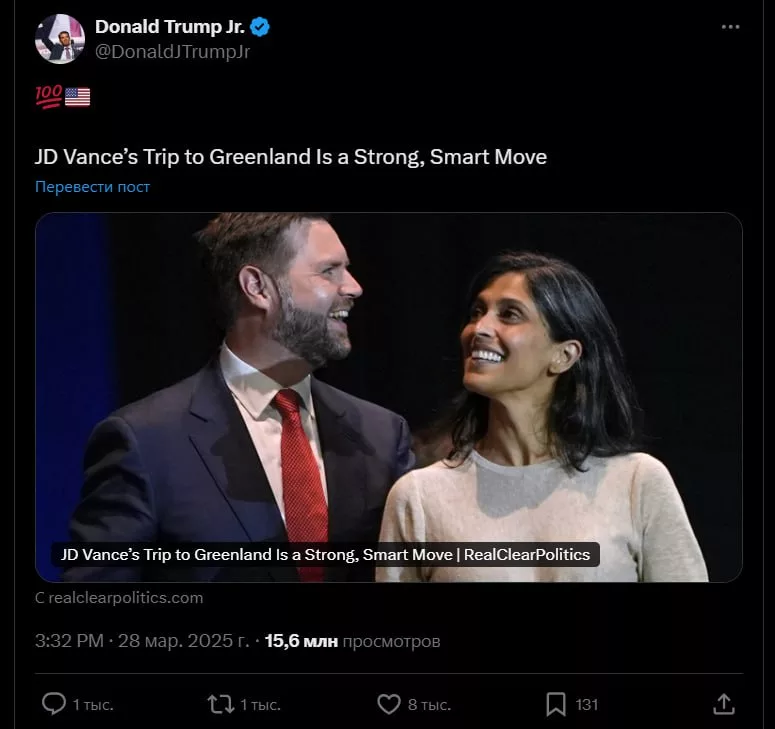775x729 pixels.
Task: Click the 131 bookmarks count
Action: 587,704
